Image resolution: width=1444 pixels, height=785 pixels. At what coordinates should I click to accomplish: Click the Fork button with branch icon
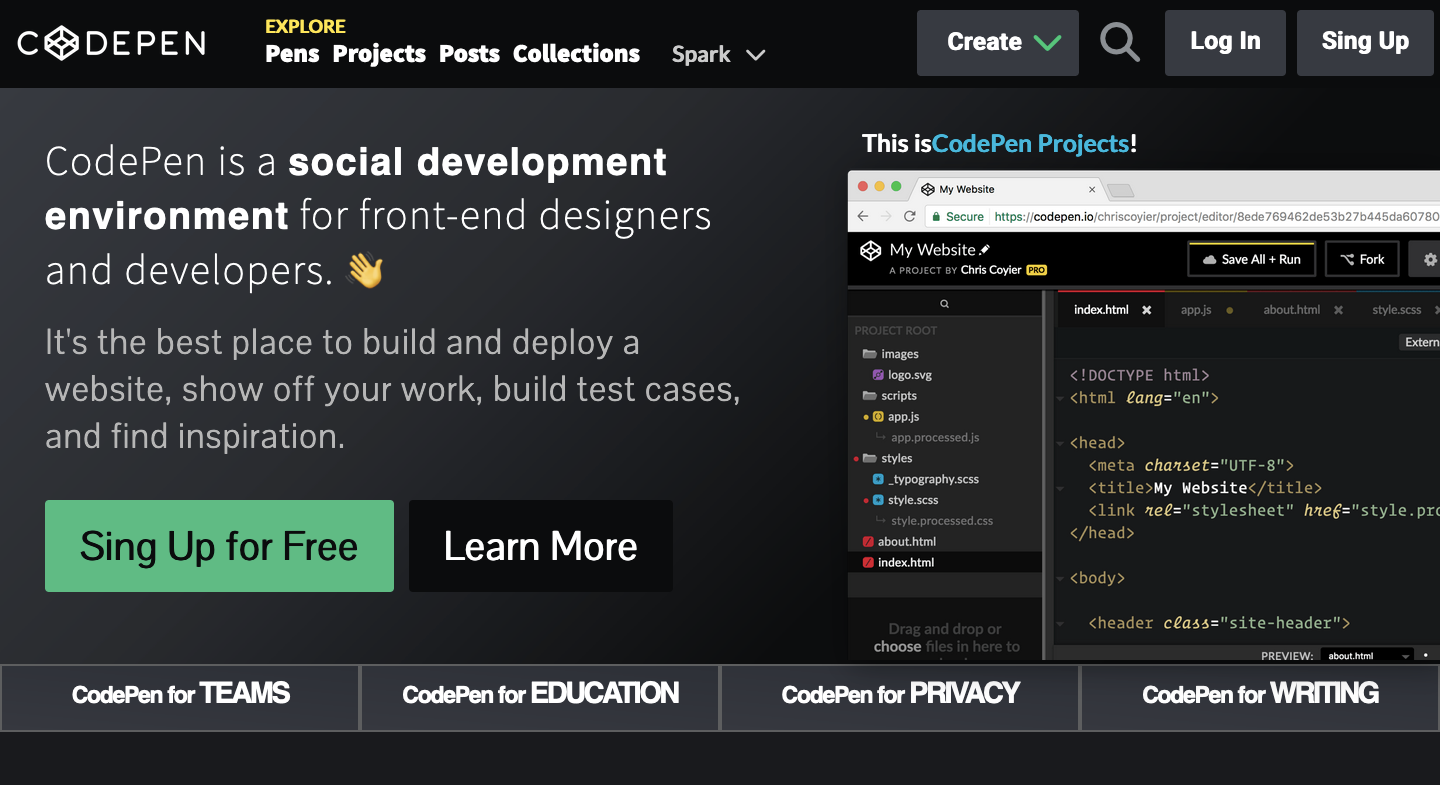pyautogui.click(x=1362, y=258)
